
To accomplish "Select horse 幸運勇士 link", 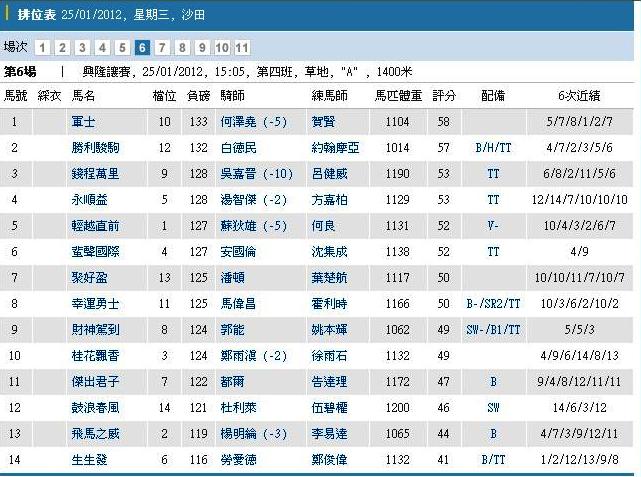I will (x=95, y=303).
